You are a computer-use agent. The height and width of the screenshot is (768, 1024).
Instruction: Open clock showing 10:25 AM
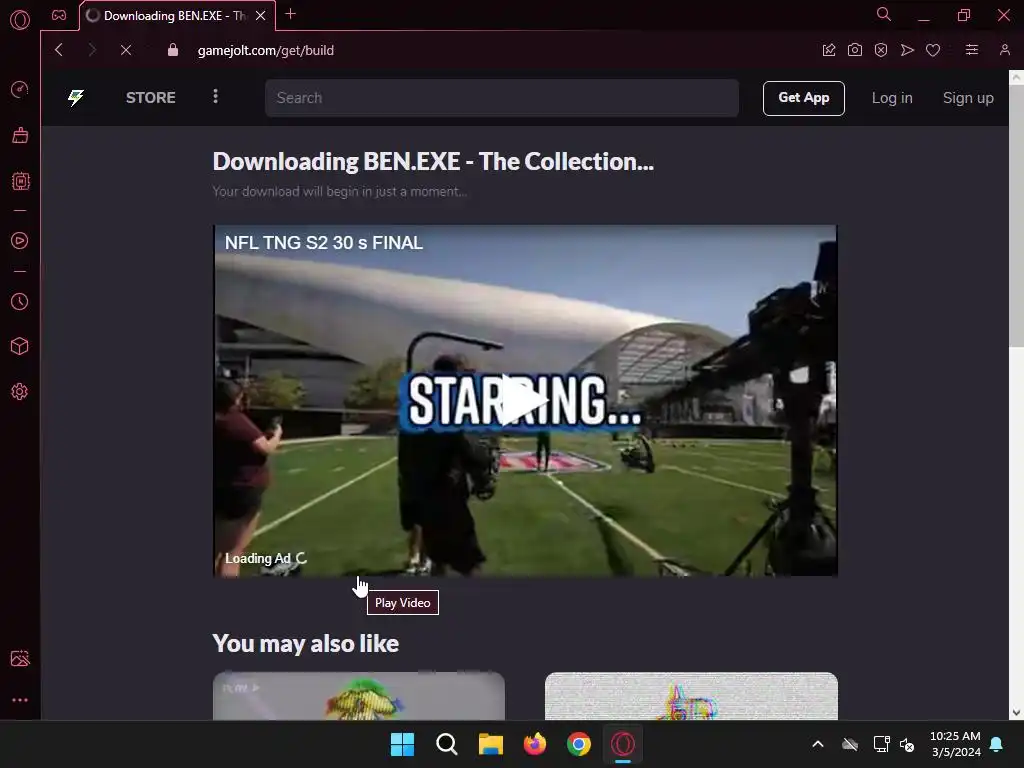click(955, 744)
